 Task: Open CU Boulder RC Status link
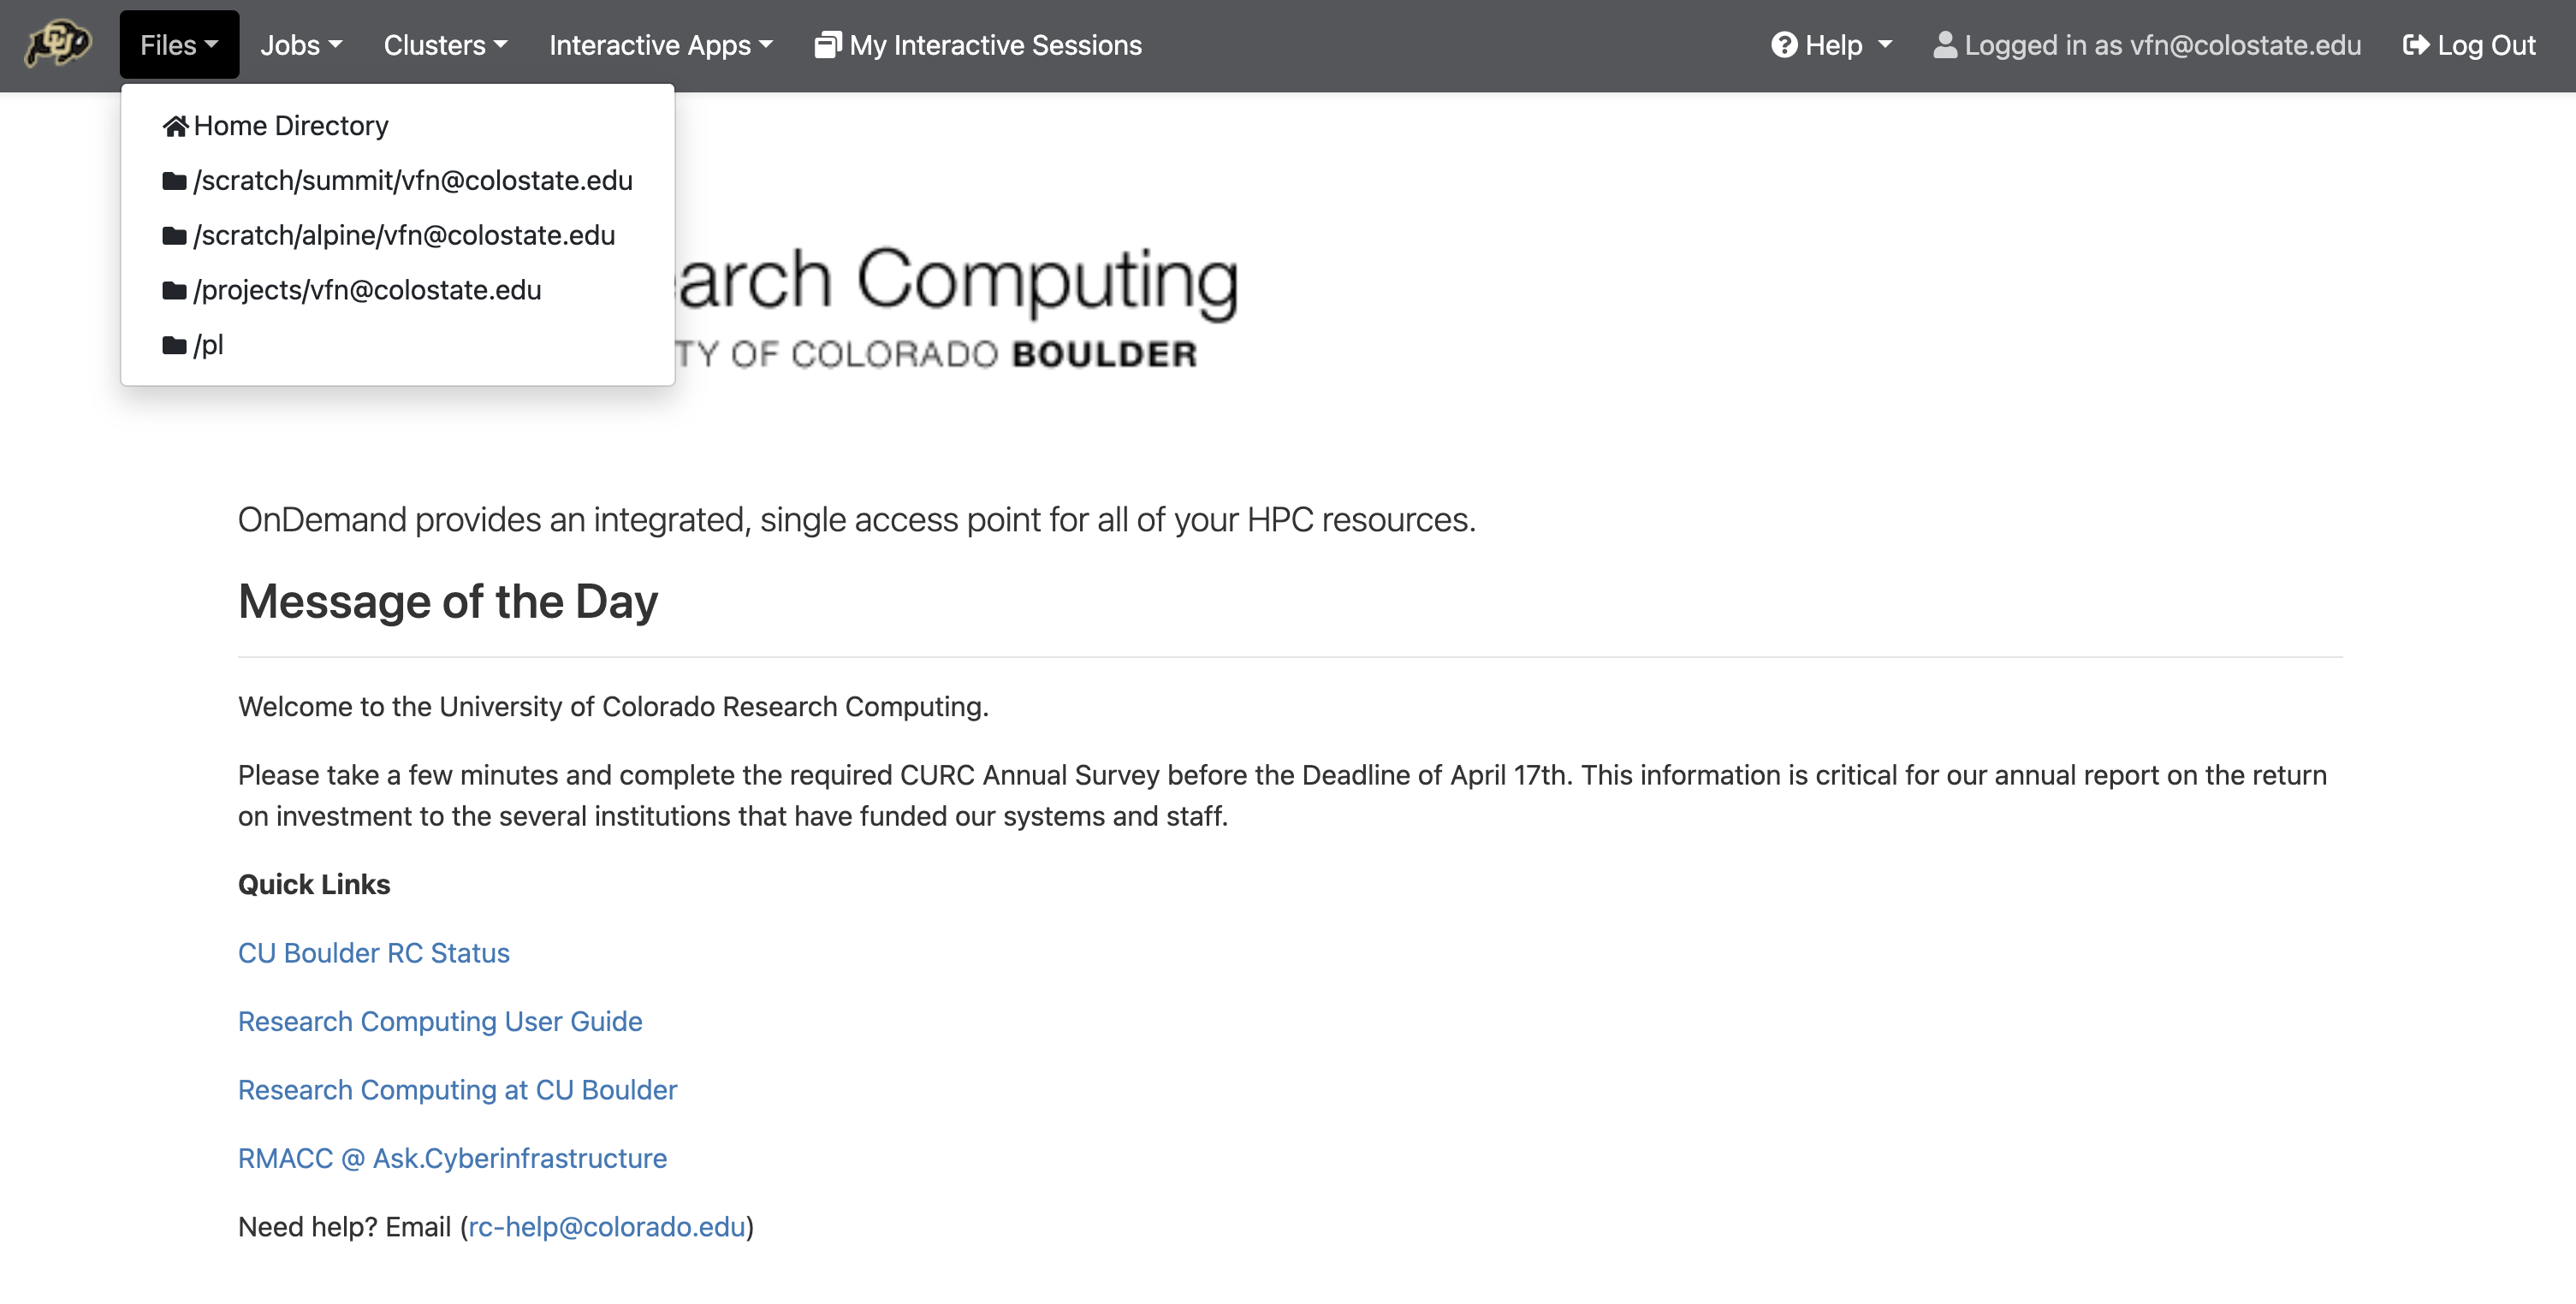click(x=374, y=953)
